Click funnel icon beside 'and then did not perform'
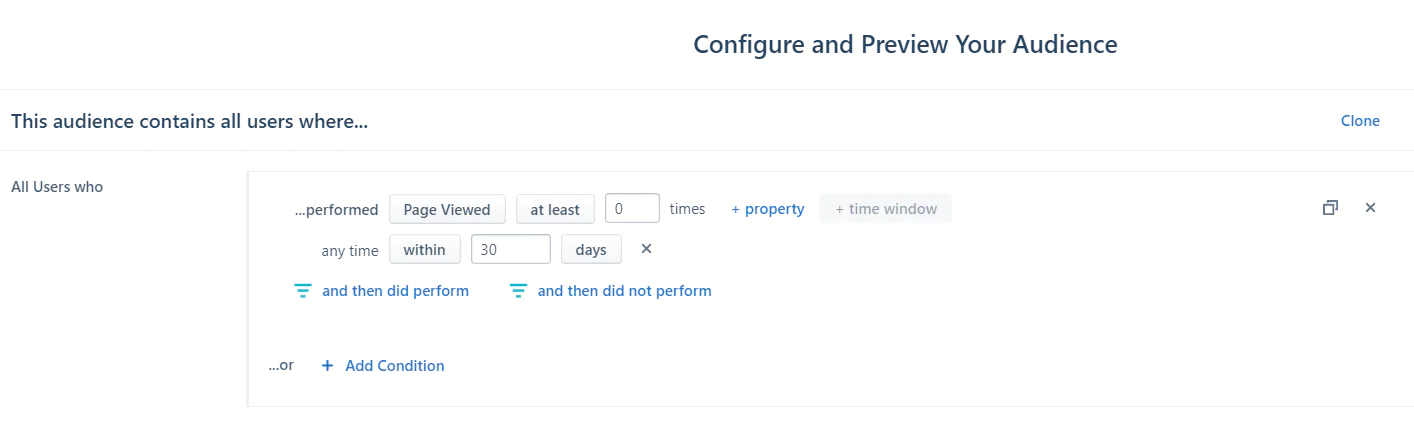1414x426 pixels. click(518, 291)
